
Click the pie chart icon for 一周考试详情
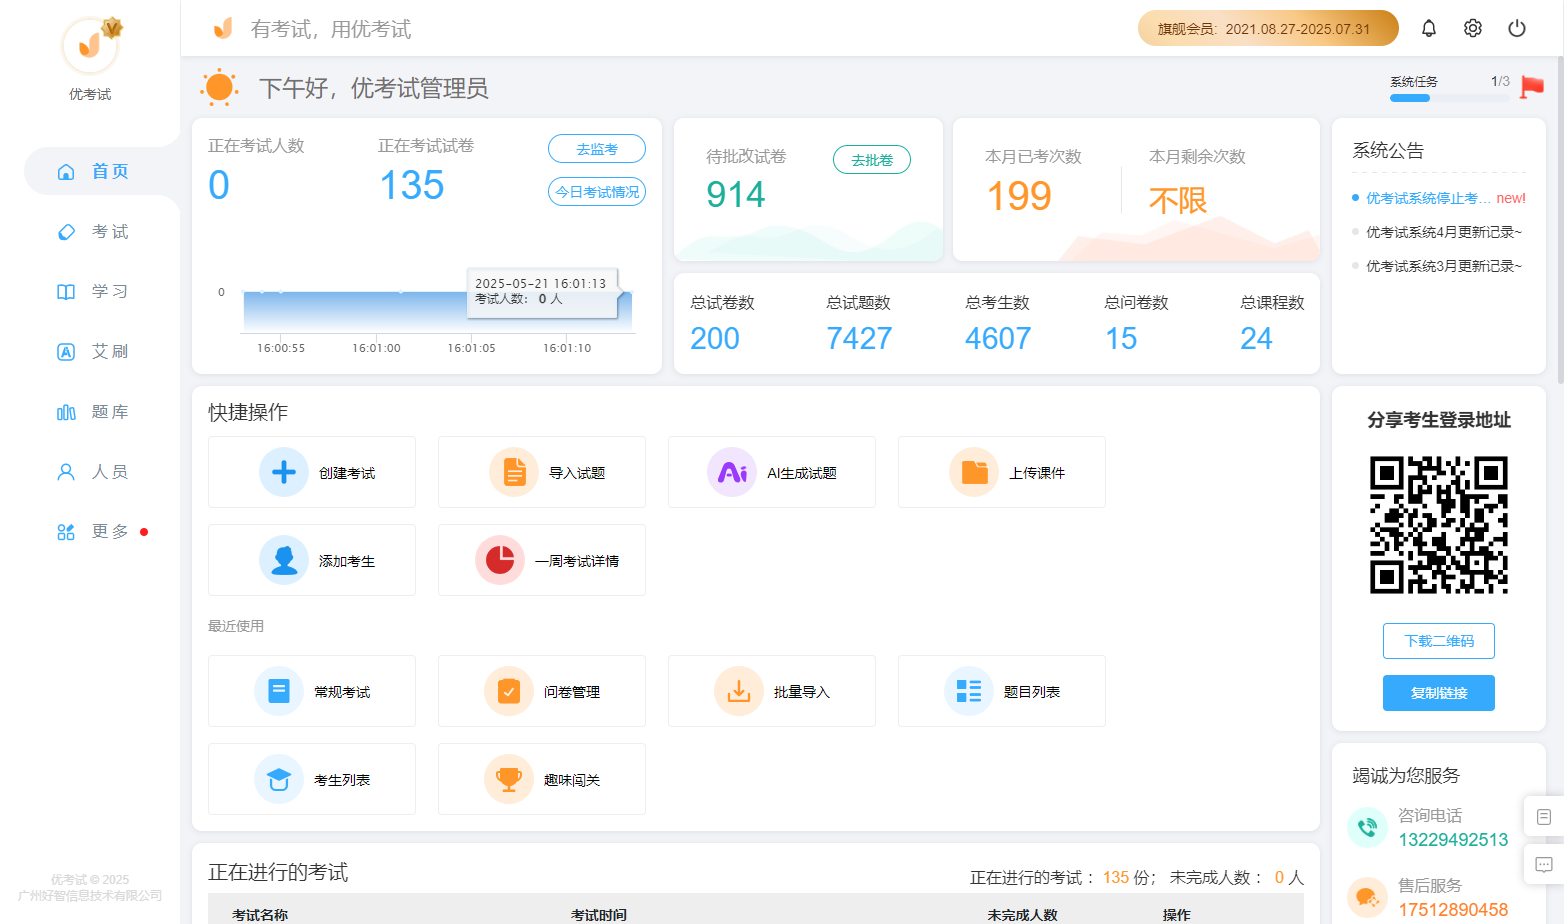[500, 560]
